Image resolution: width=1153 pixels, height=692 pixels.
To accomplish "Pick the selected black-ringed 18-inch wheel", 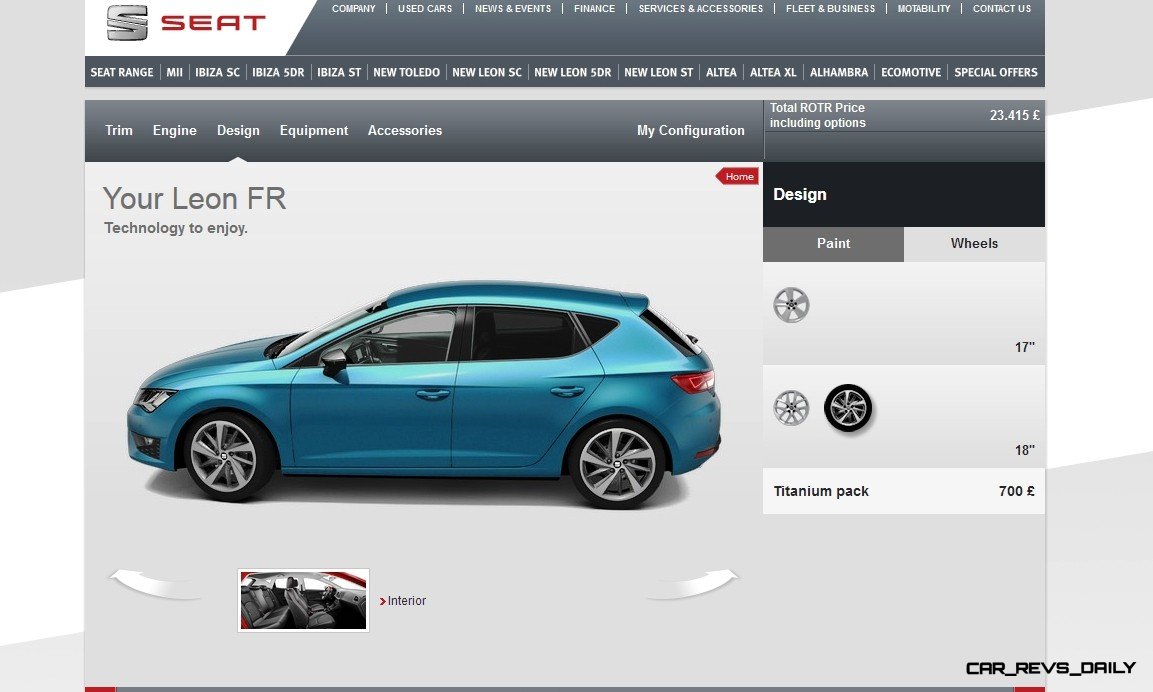I will pyautogui.click(x=848, y=407).
